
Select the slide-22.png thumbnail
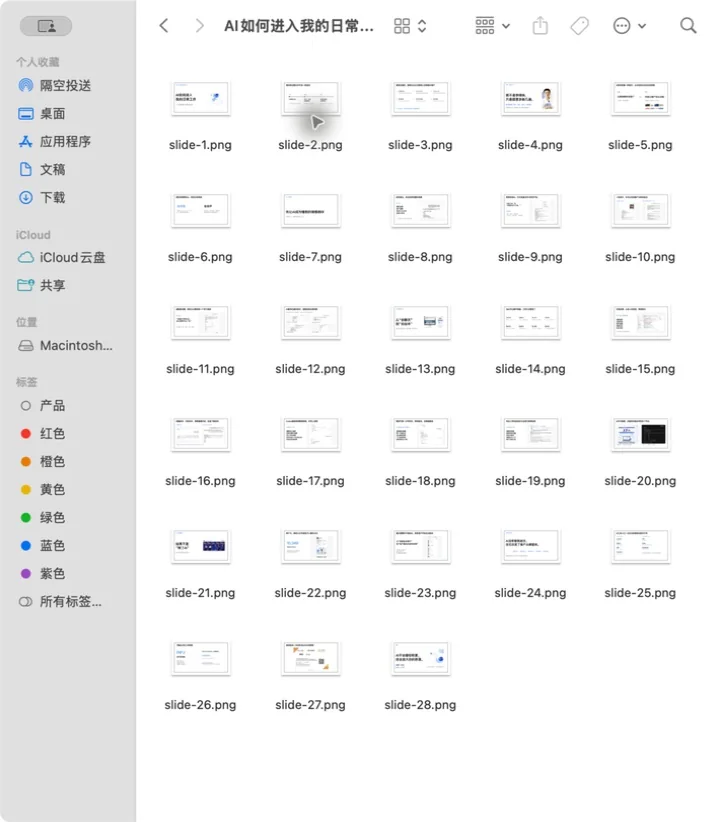coord(310,546)
